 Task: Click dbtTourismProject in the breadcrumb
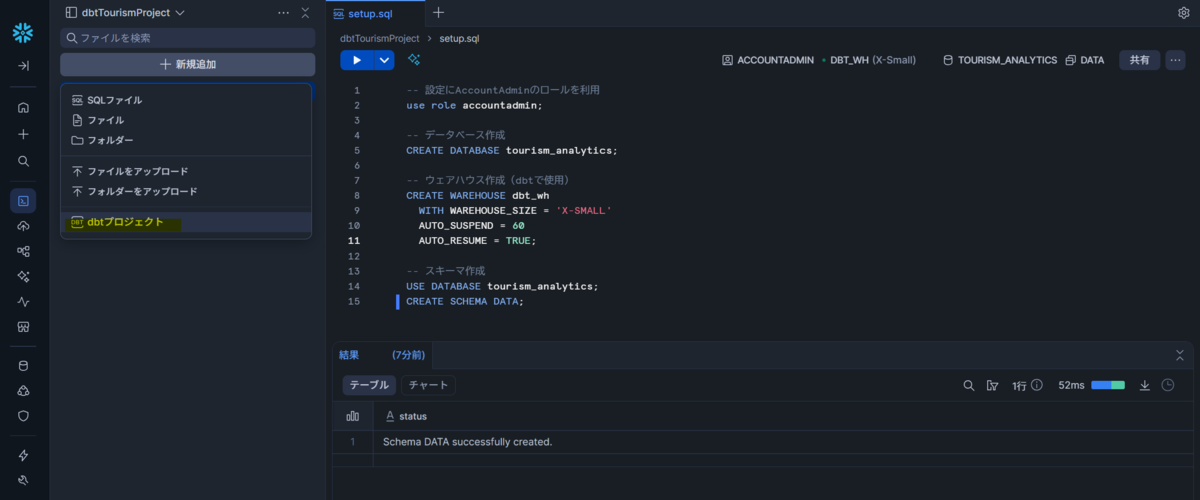point(380,38)
